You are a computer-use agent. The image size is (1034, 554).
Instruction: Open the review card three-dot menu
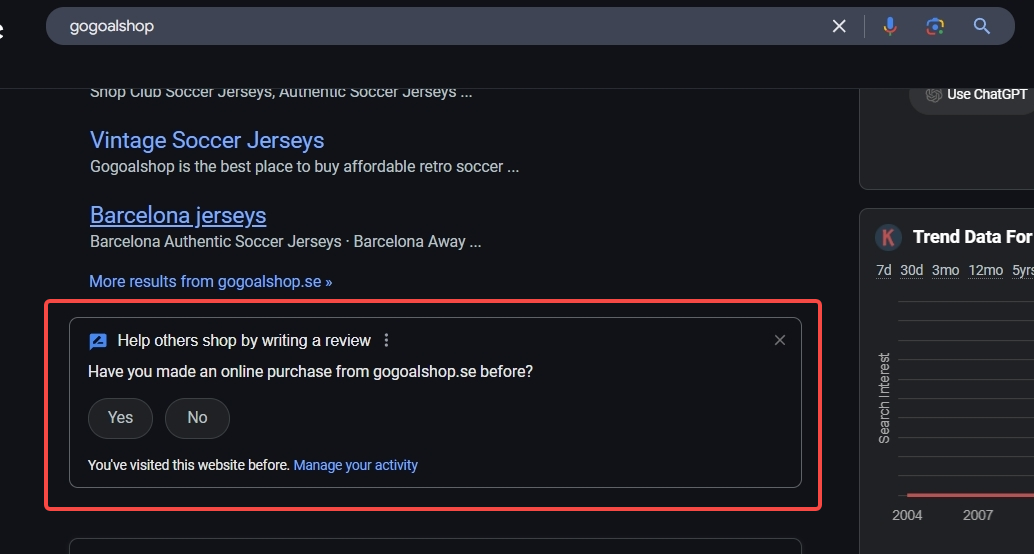coord(386,340)
